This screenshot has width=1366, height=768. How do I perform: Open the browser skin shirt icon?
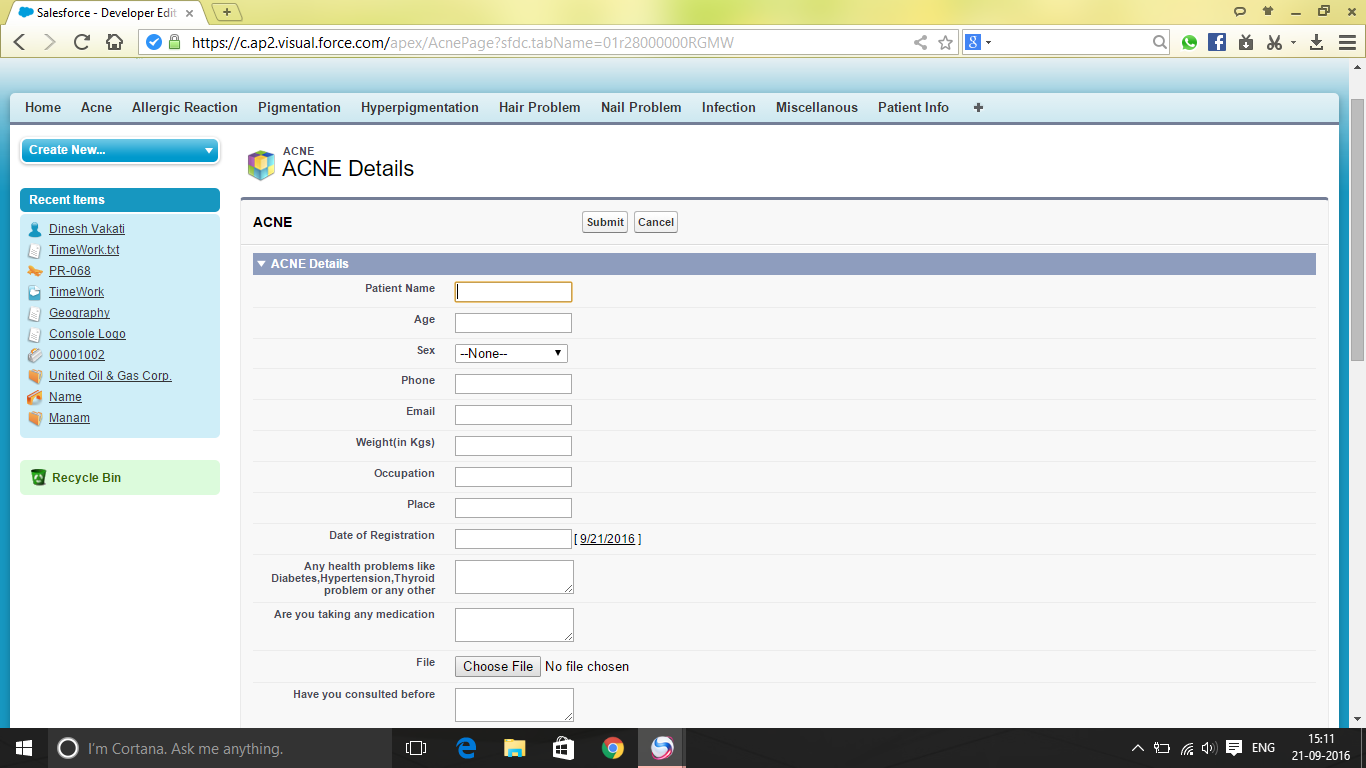point(1268,11)
